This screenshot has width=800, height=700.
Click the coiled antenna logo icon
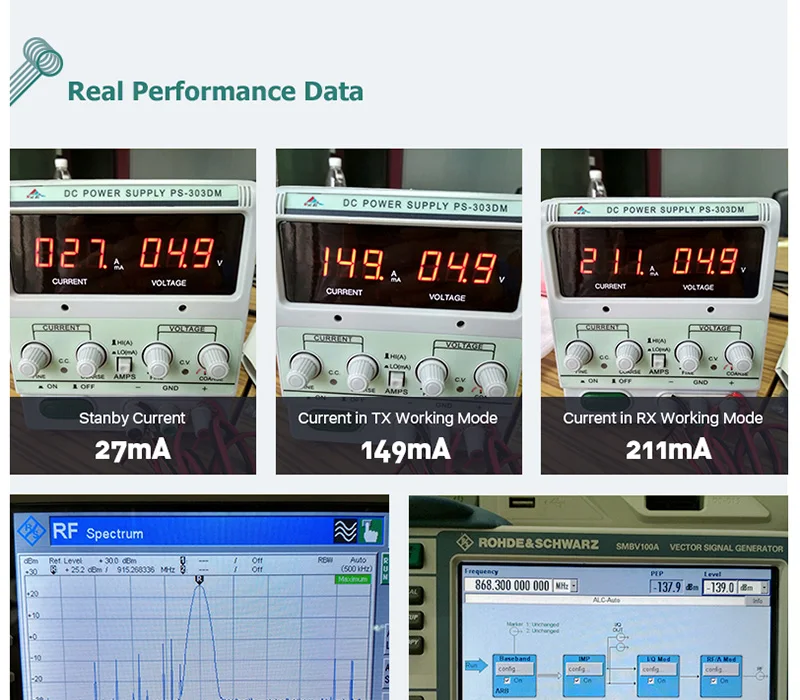[36, 71]
